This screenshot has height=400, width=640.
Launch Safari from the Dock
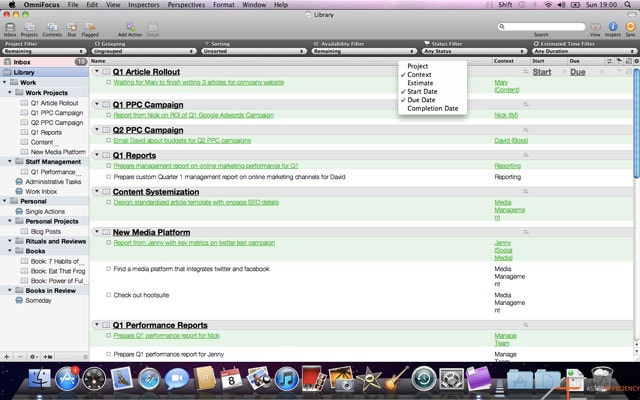pyautogui.click(x=149, y=379)
